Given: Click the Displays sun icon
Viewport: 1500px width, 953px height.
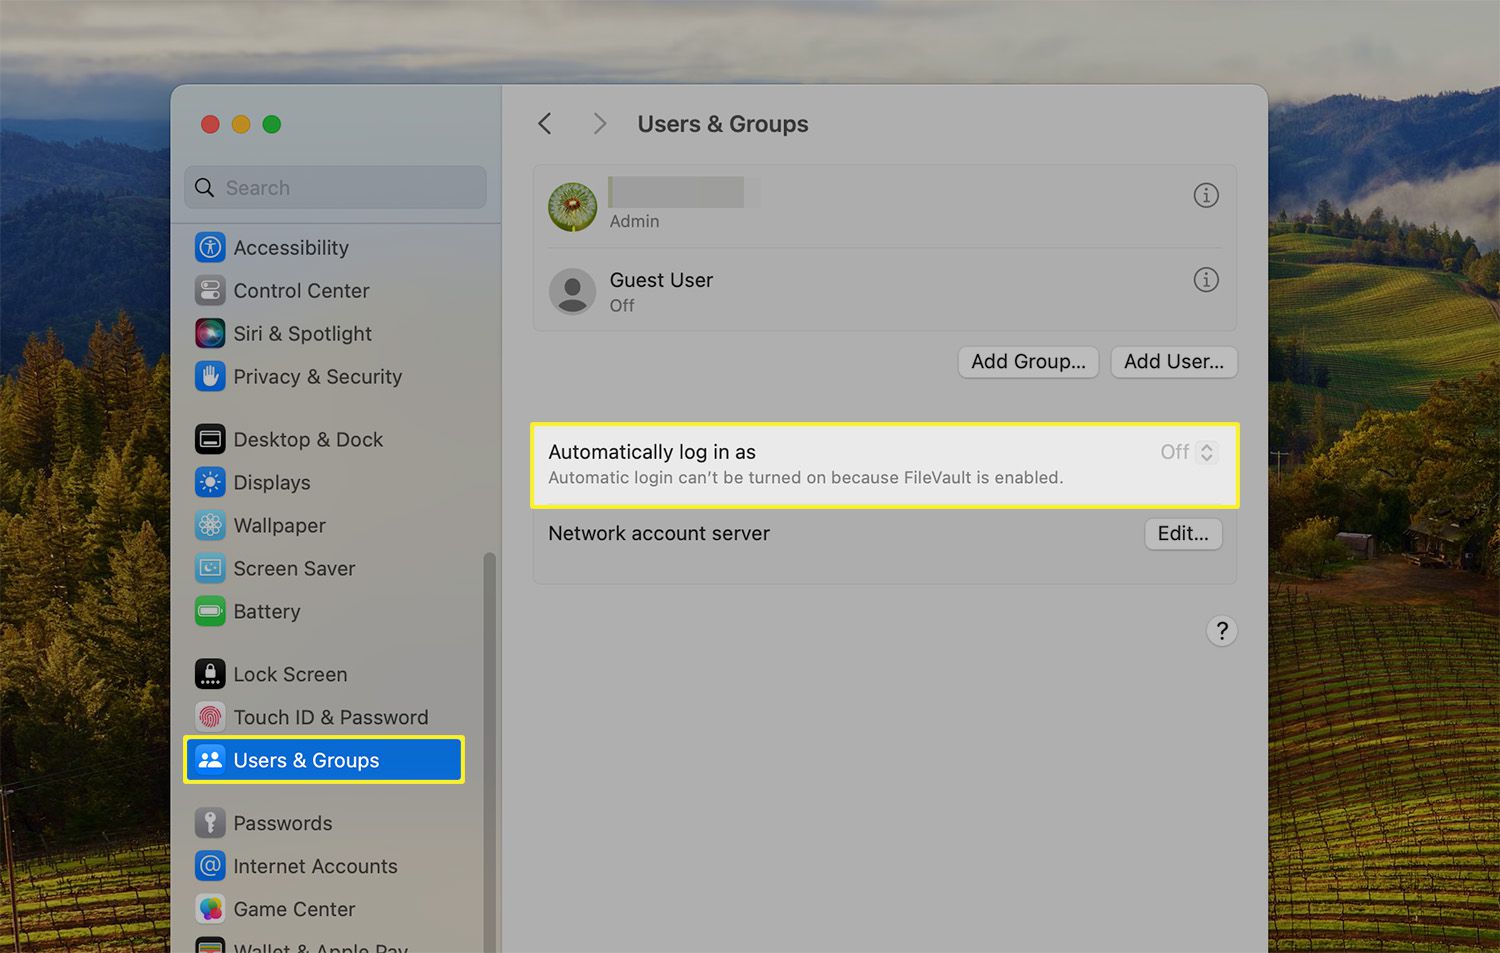Looking at the screenshot, I should (210, 482).
